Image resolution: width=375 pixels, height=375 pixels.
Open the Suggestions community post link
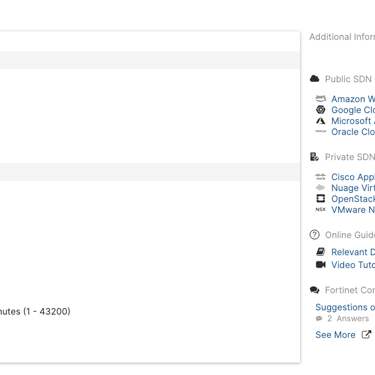tap(345, 307)
